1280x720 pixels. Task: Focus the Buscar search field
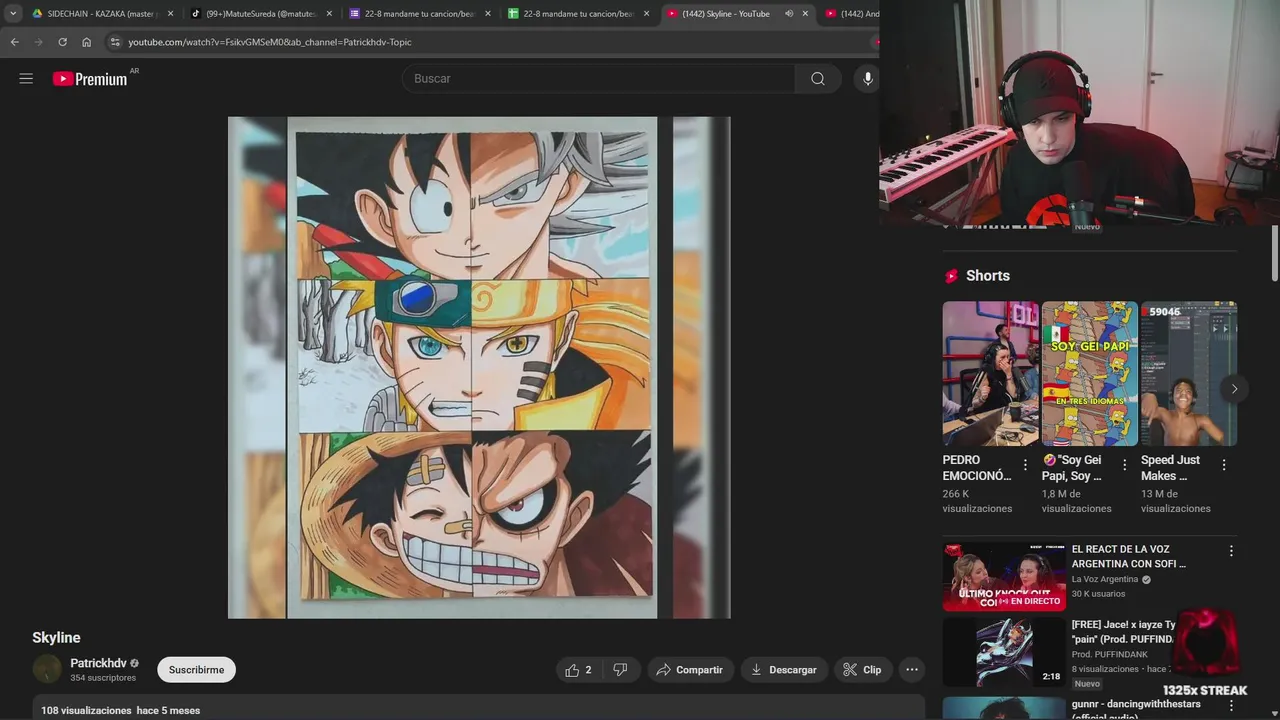(x=600, y=79)
